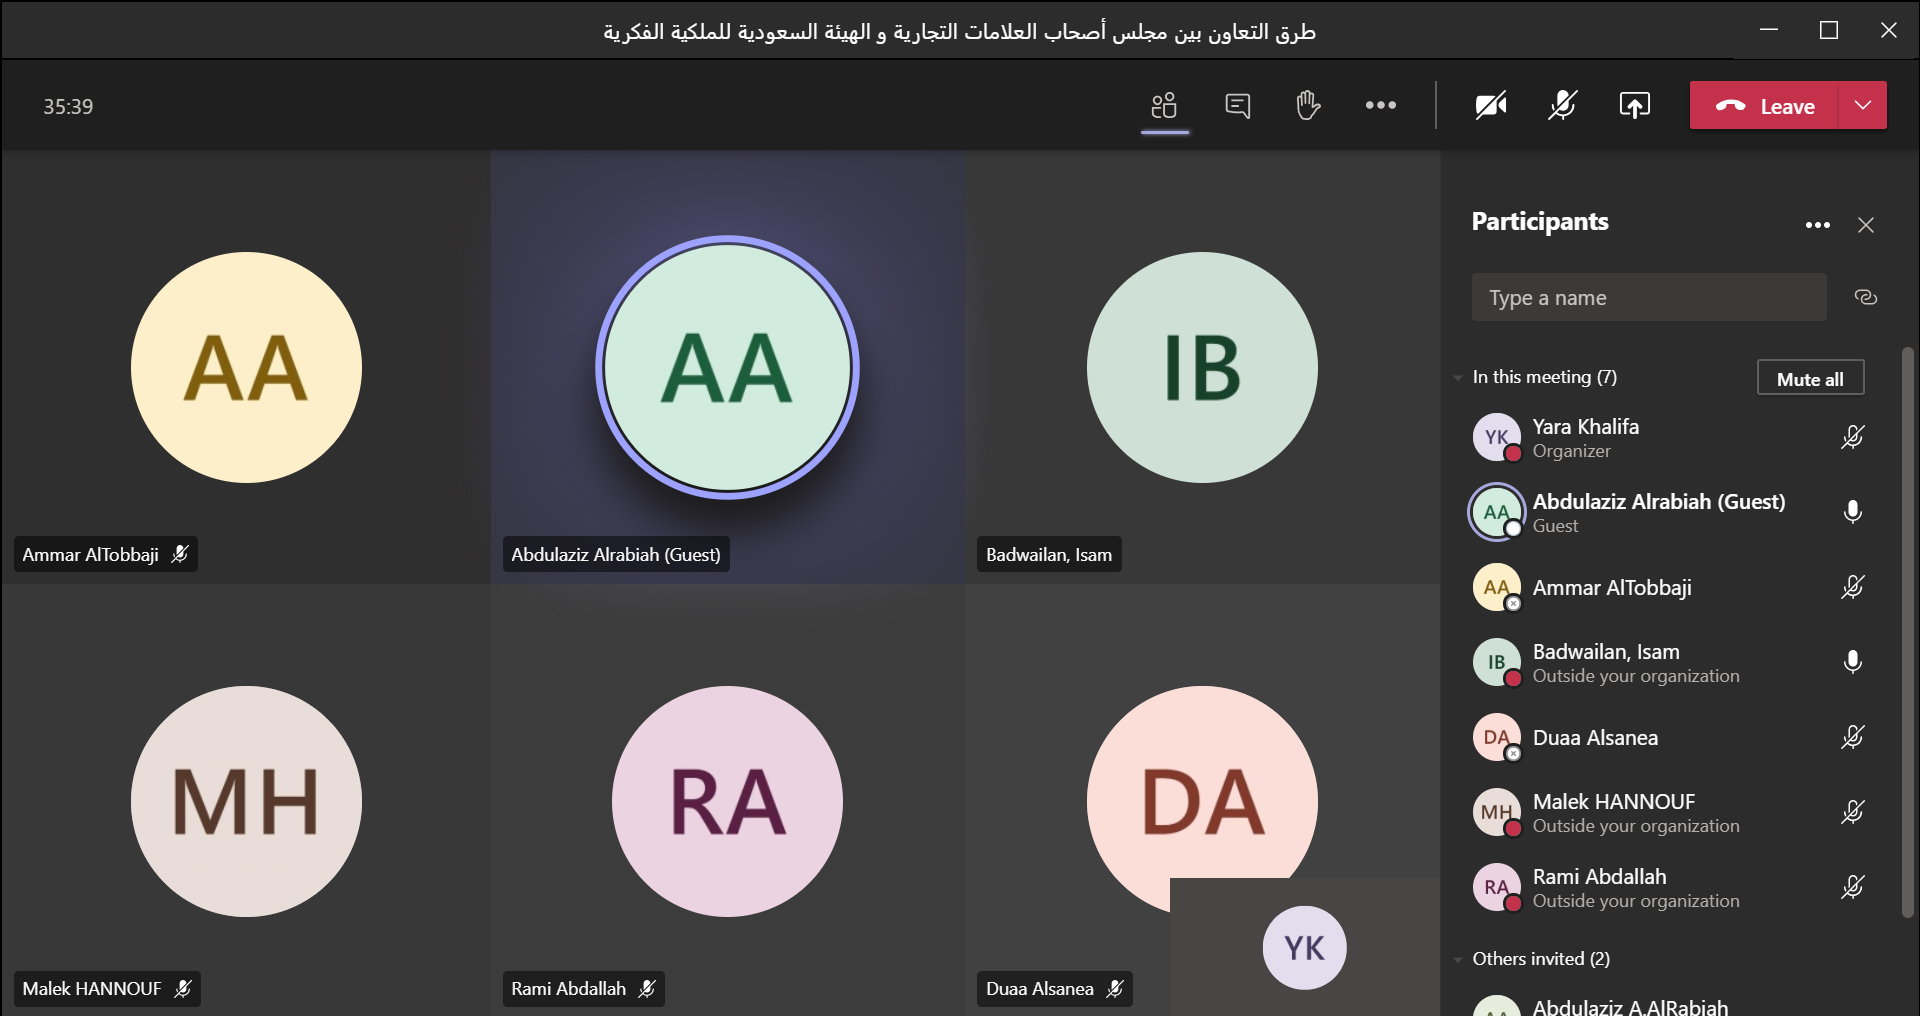Open Participants panel more options ellipsis
This screenshot has height=1016, width=1920.
click(1818, 225)
